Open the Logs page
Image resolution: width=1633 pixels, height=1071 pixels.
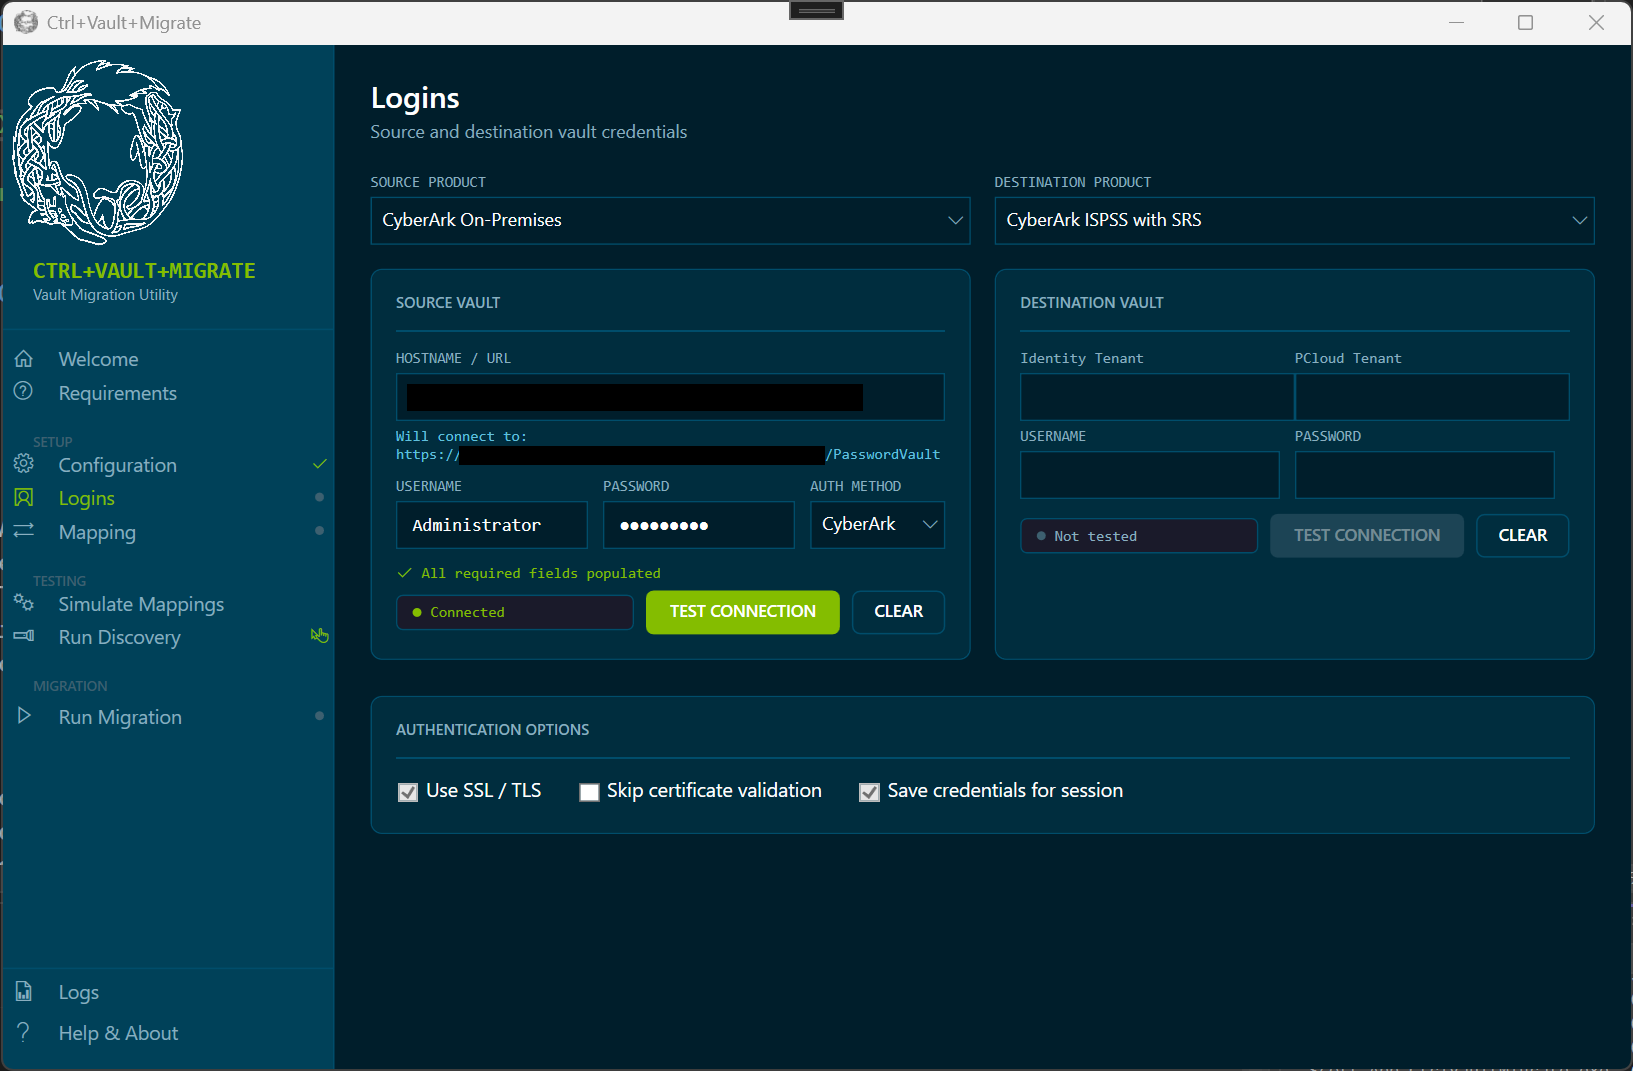tap(78, 992)
